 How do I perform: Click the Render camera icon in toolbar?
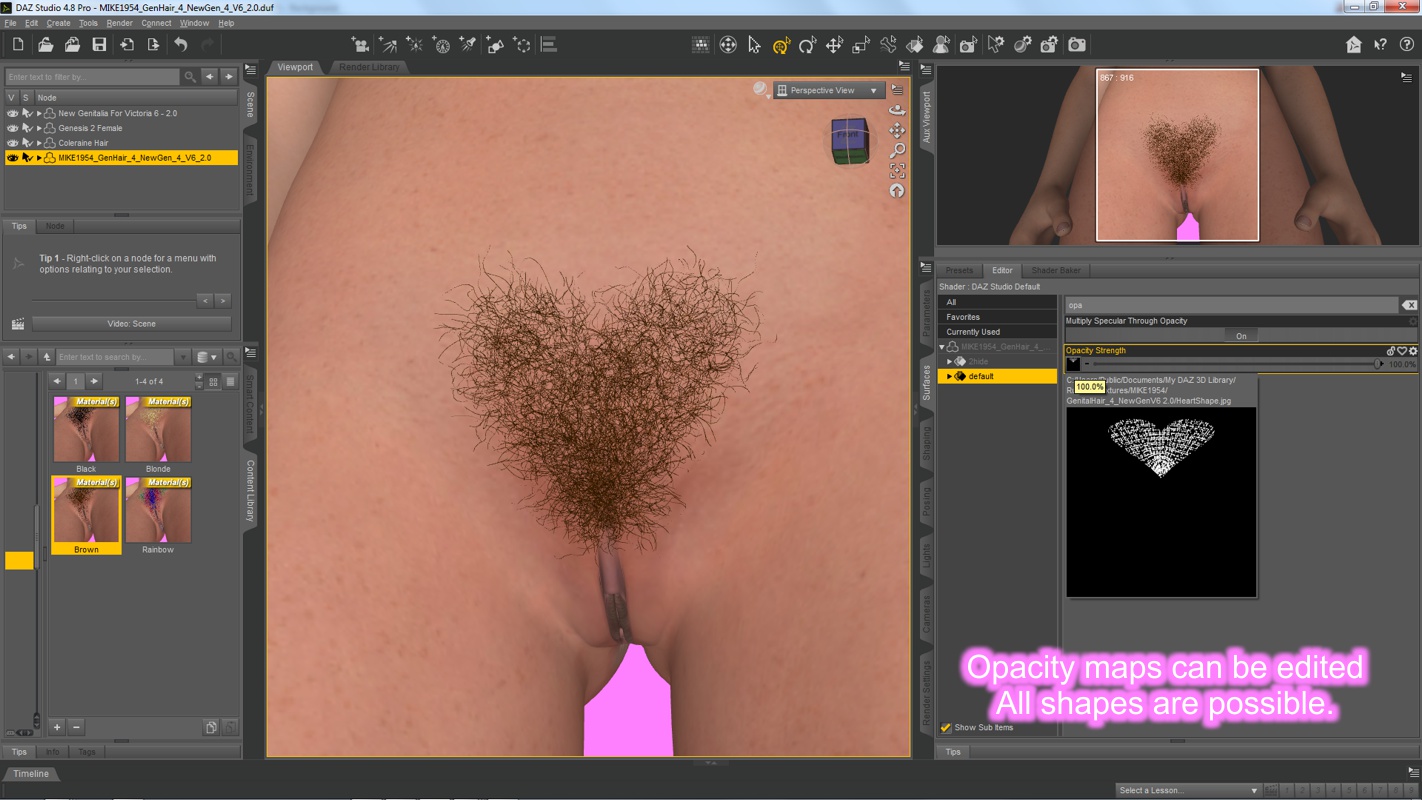pos(1077,45)
